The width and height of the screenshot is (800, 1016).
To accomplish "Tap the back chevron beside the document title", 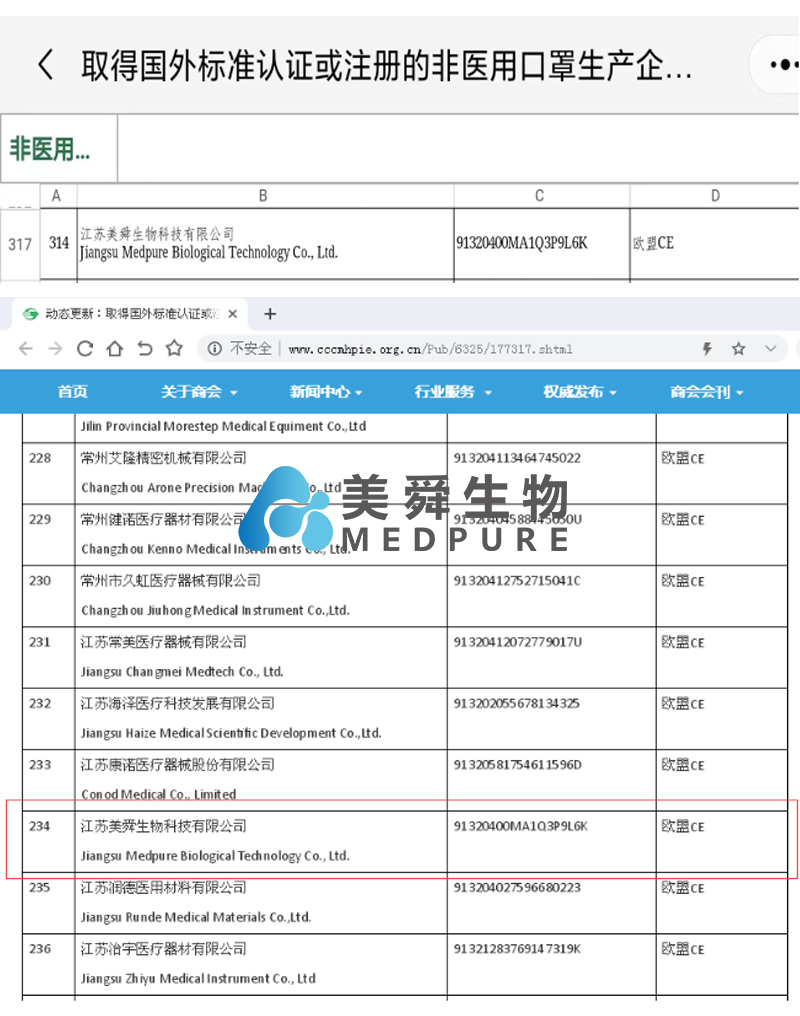I will tap(45, 65).
